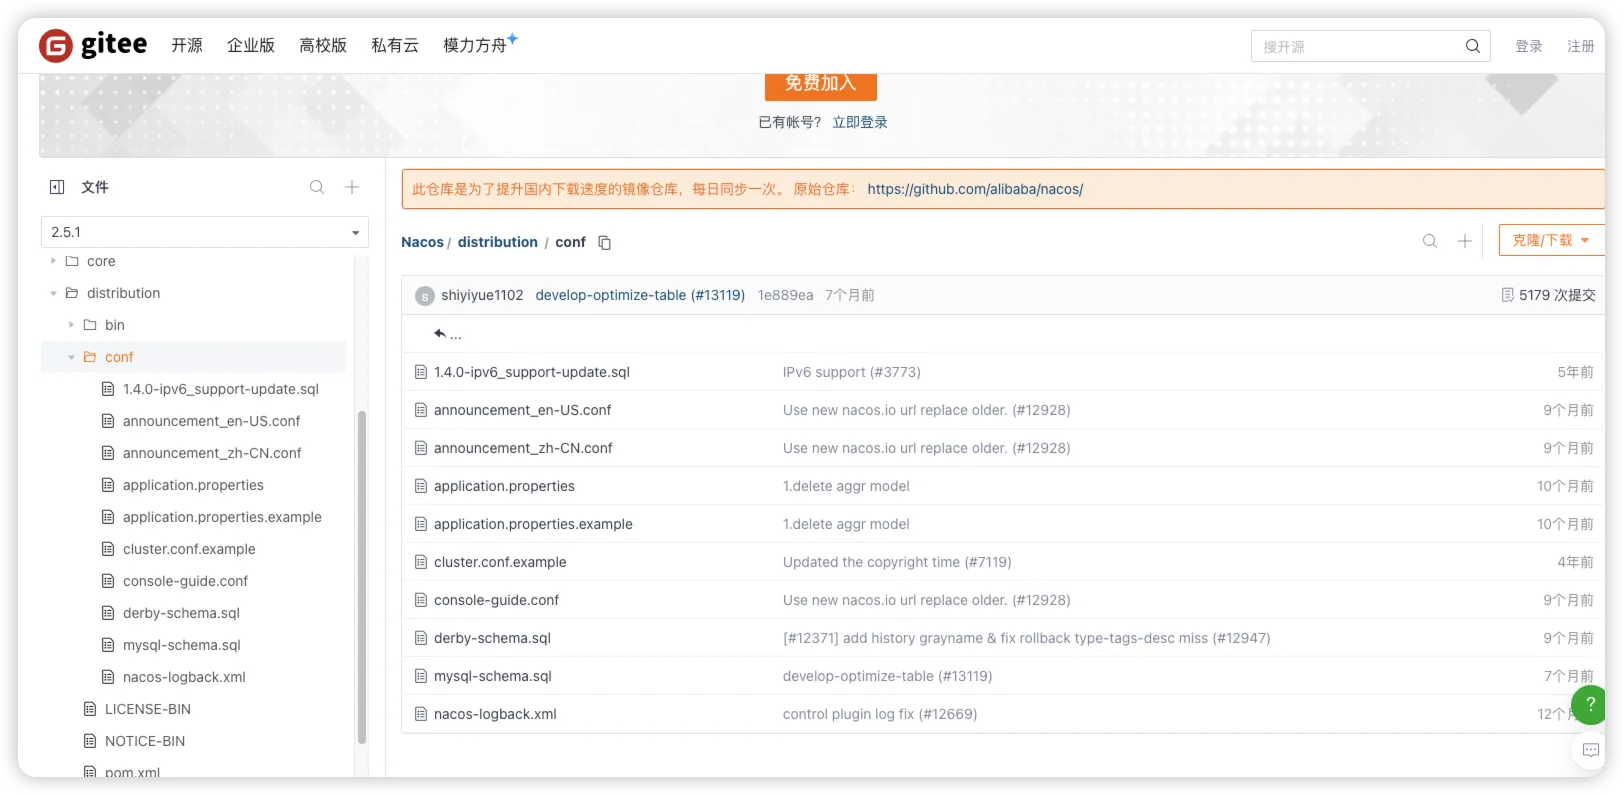Click 5179 次提交 link
The width and height of the screenshot is (1623, 795).
(1557, 295)
